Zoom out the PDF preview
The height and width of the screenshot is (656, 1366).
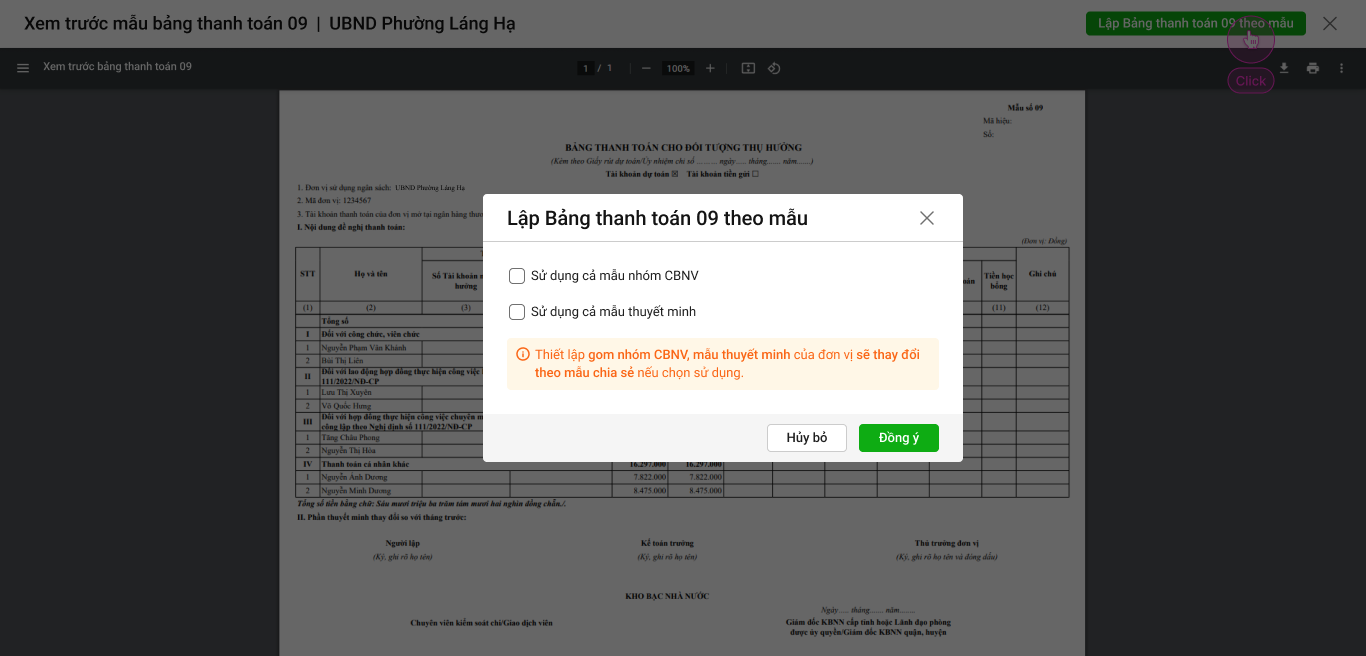click(646, 68)
